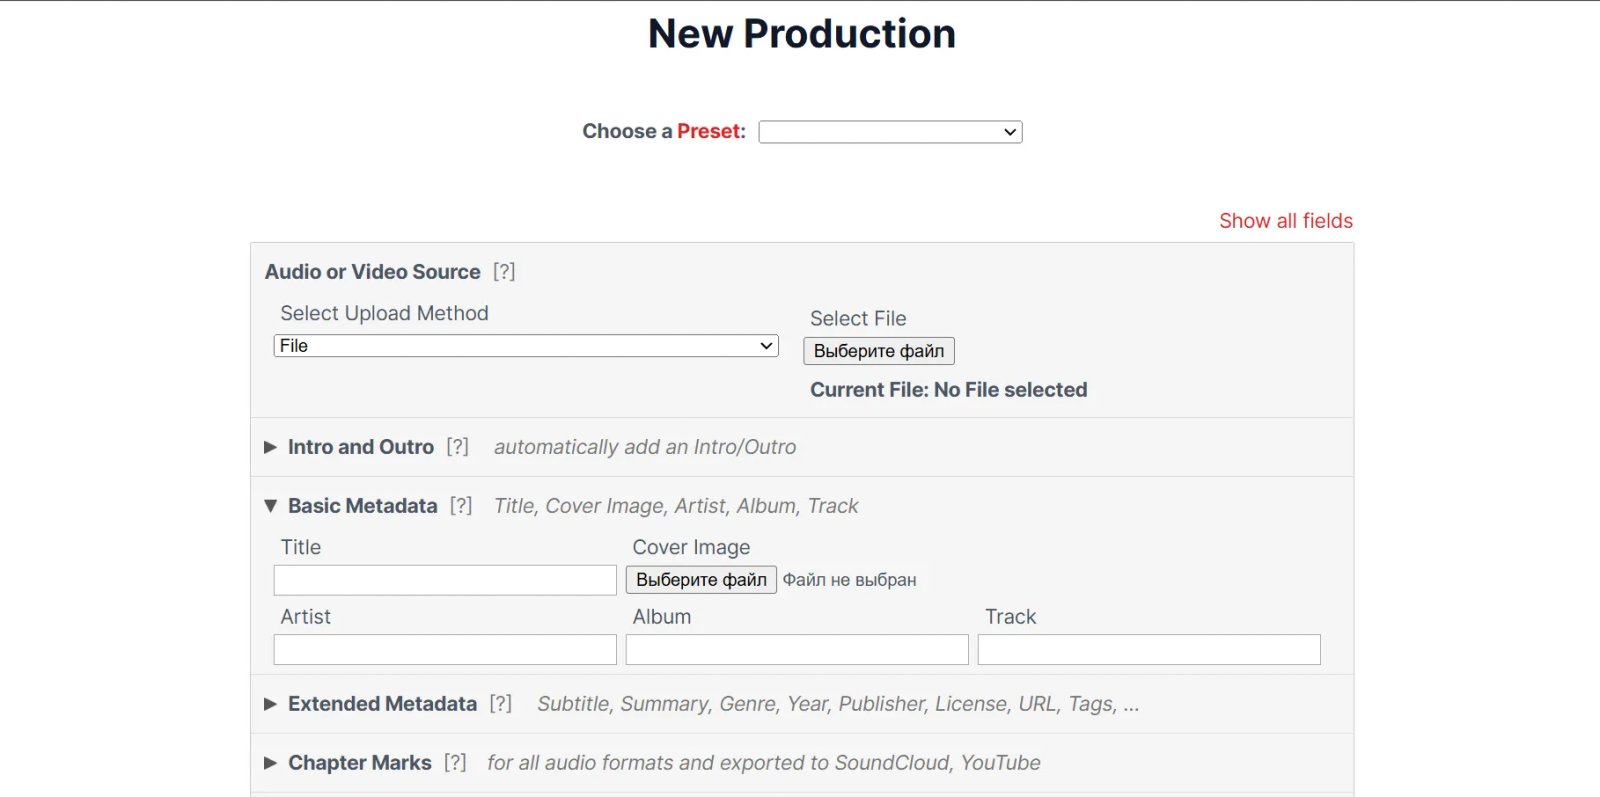Click the Show all fields link

[1285, 221]
